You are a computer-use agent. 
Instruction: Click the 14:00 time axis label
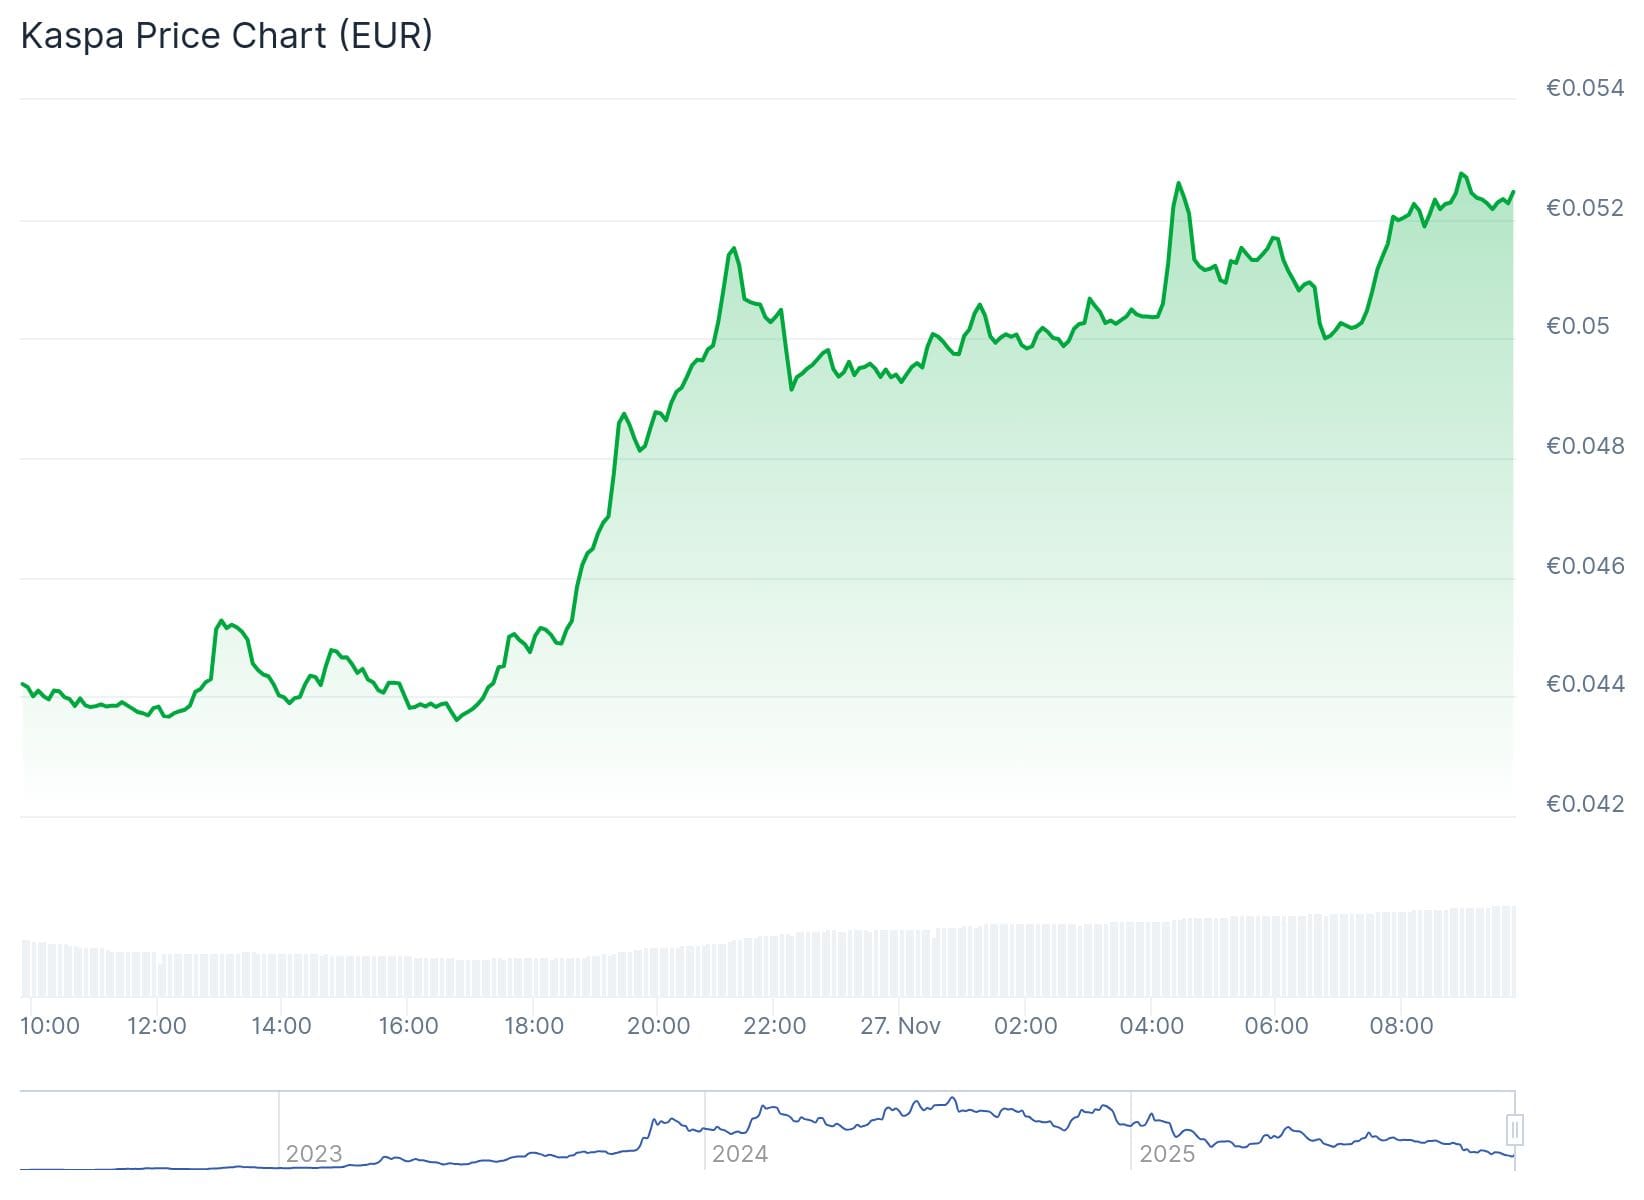tap(281, 1026)
